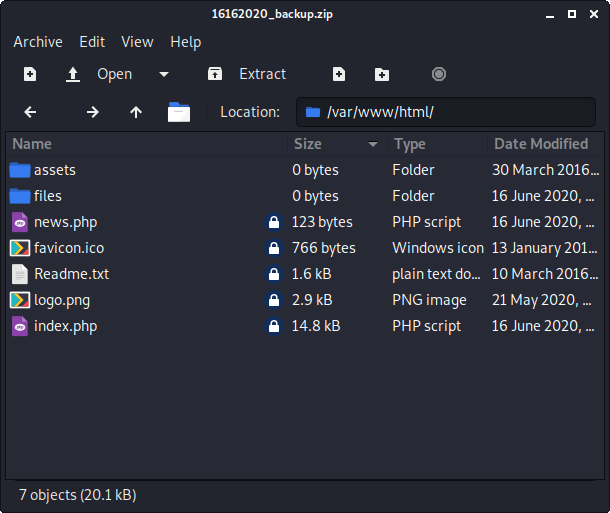Select the assets folder
This screenshot has width=610, height=513.
point(54,170)
